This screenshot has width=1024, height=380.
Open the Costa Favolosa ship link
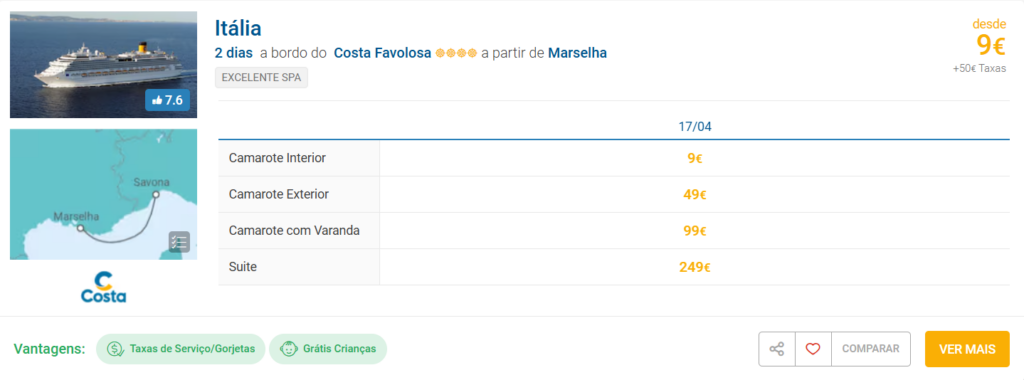pyautogui.click(x=383, y=53)
